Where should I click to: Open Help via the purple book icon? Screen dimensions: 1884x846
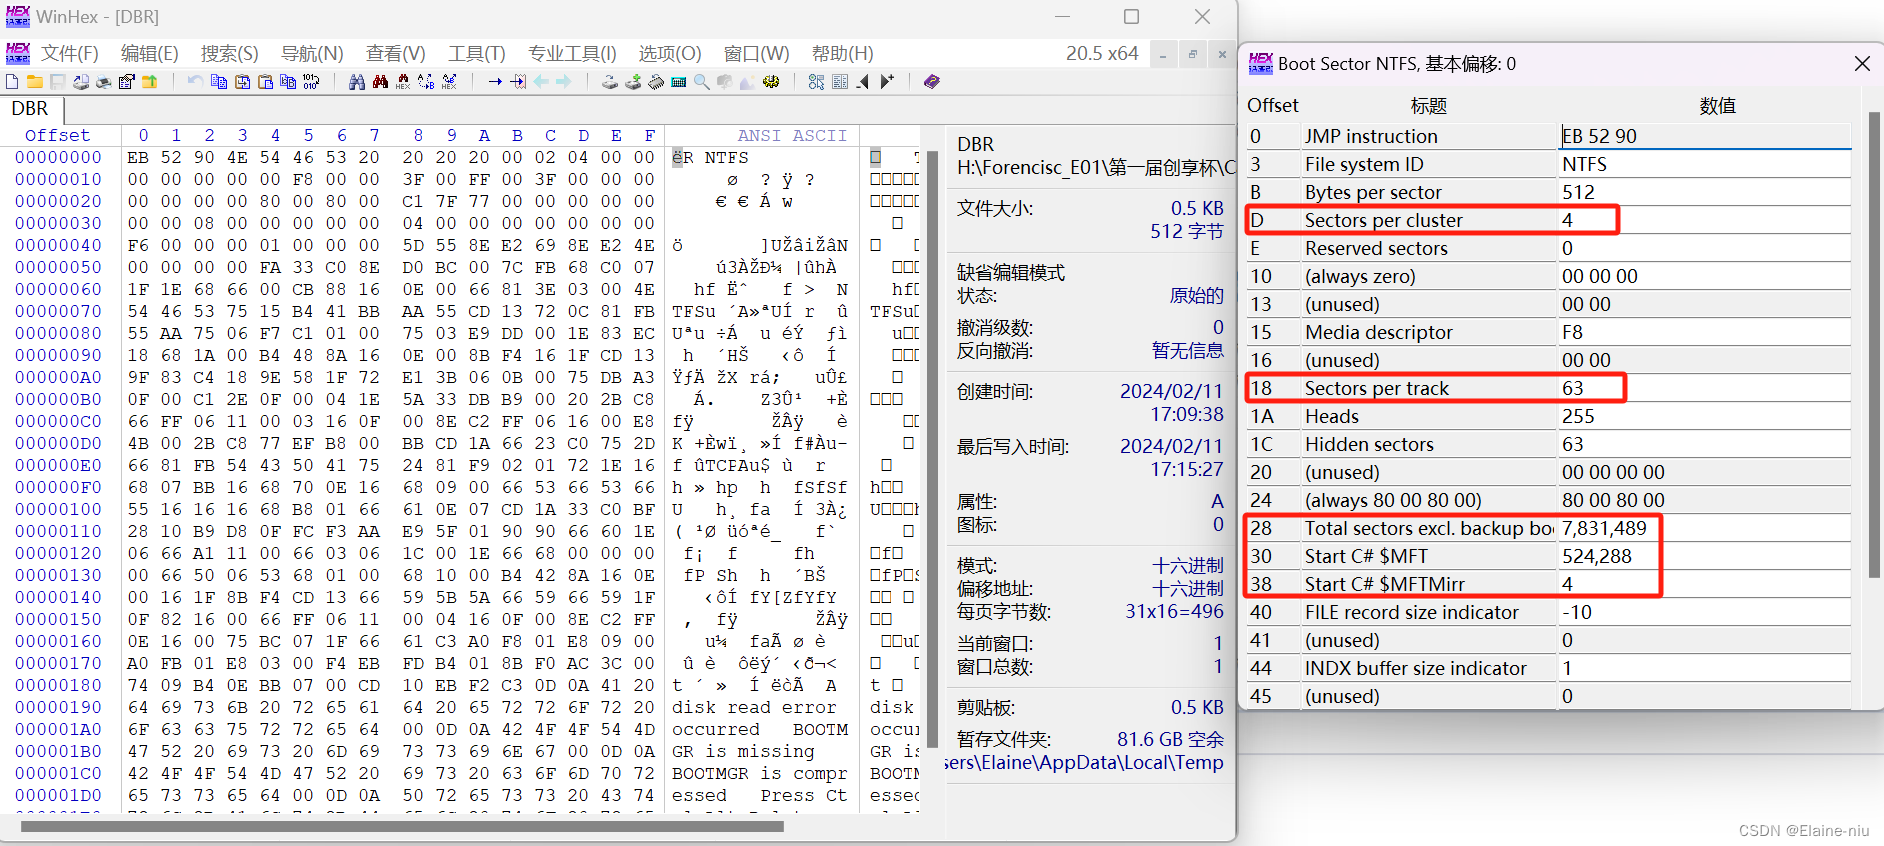[932, 82]
